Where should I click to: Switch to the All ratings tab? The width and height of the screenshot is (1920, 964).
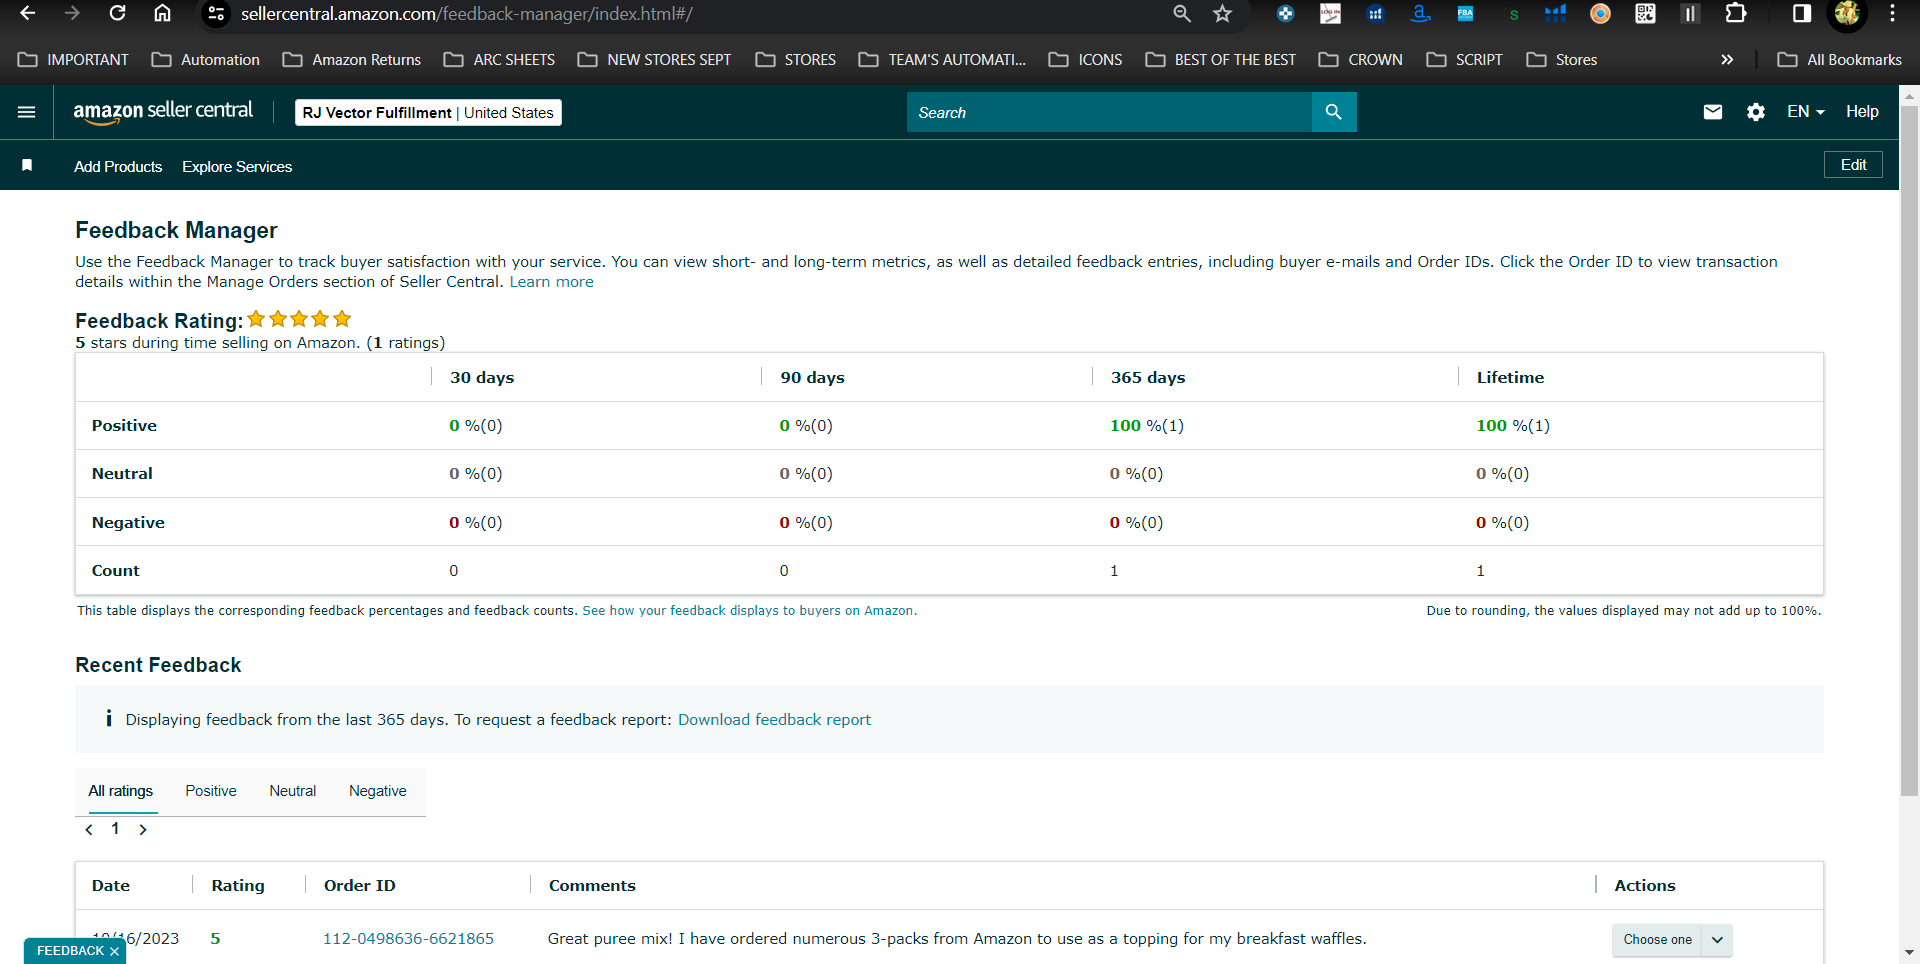pyautogui.click(x=121, y=791)
